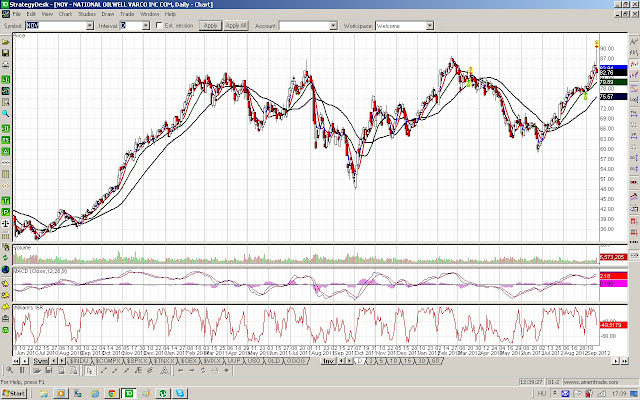Image resolution: width=640 pixels, height=400 pixels.
Task: Expand the Workspace dropdown arrow
Action: click(429, 25)
